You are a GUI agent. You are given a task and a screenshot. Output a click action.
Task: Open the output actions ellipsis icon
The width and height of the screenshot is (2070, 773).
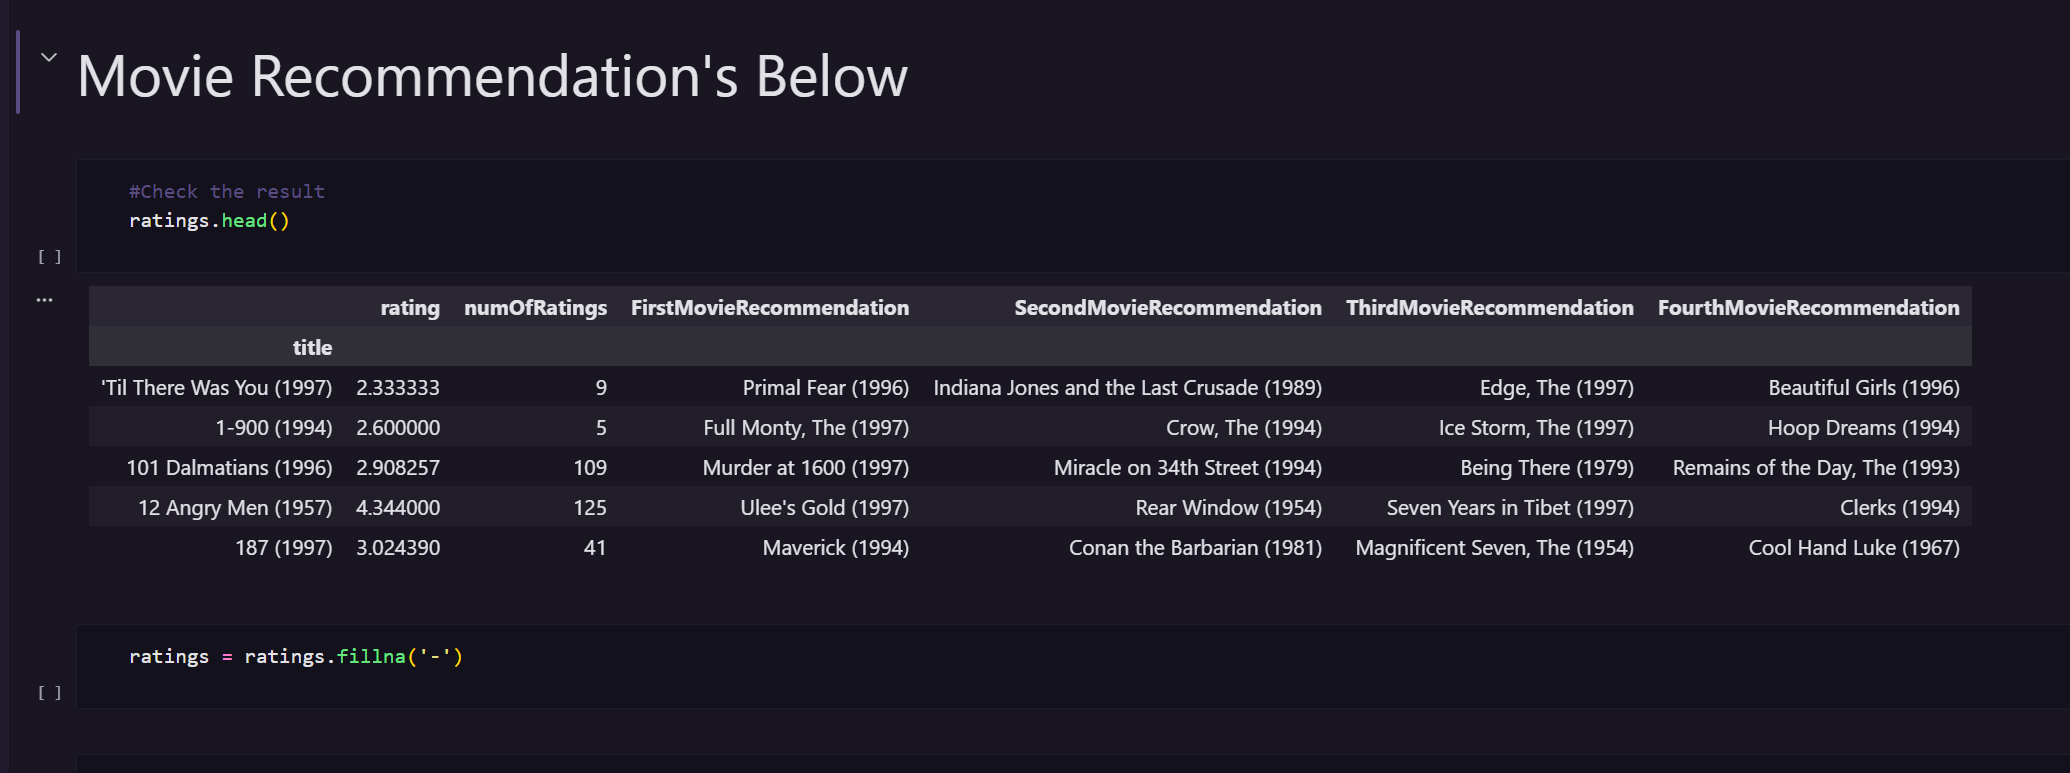(x=45, y=300)
